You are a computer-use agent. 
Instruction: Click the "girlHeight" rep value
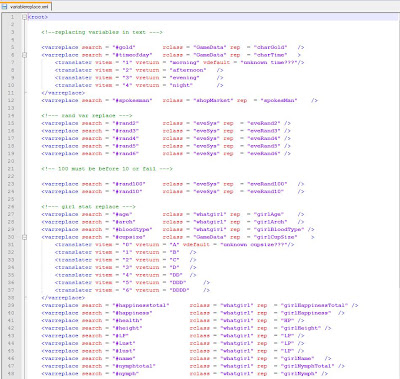[x=301, y=328]
